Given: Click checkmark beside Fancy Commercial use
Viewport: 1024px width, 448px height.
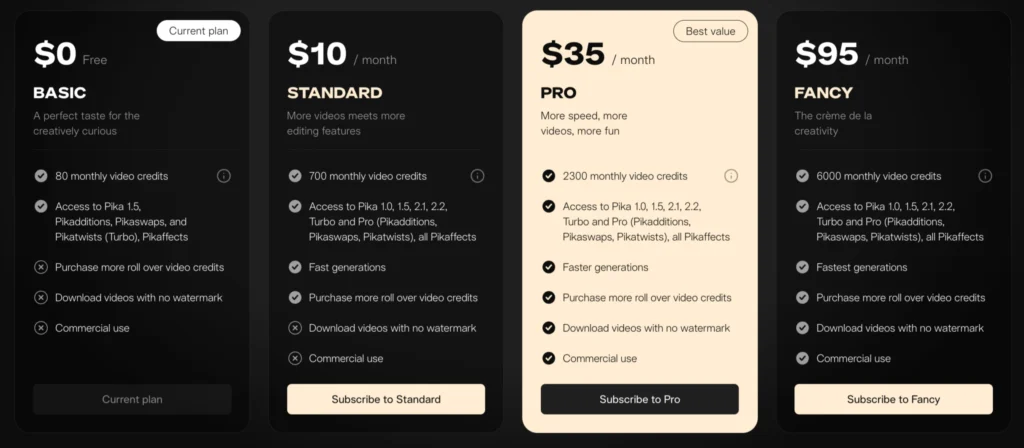Looking at the screenshot, I should coord(803,358).
